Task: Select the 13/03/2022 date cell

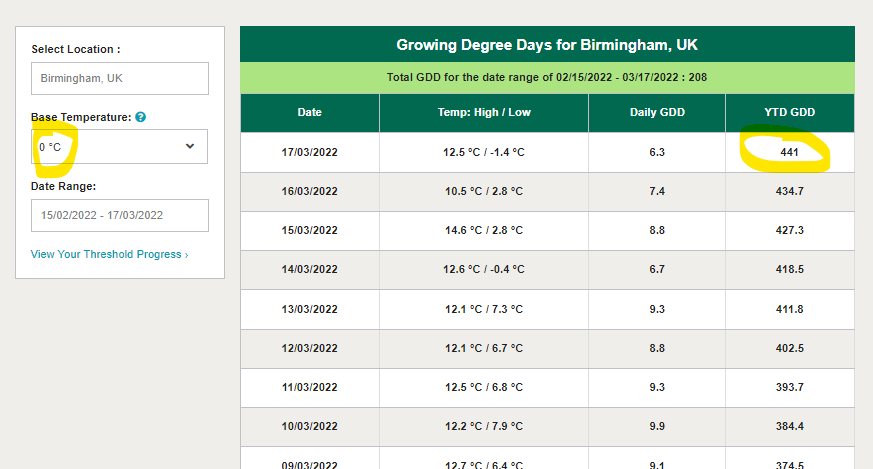Action: pyautogui.click(x=309, y=308)
